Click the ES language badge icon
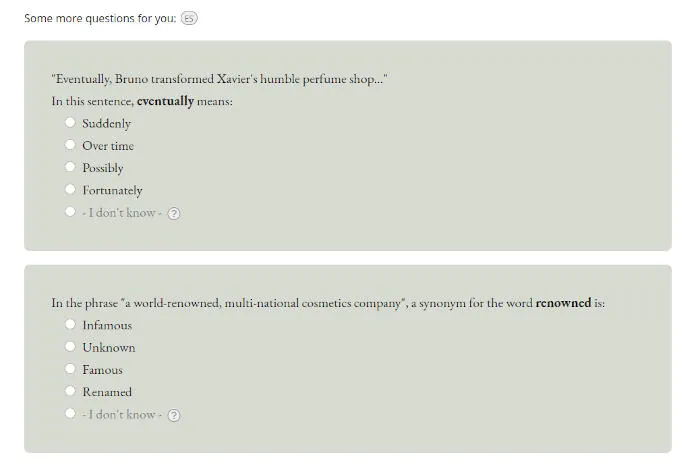Viewport: 700px width, 461px height. tap(189, 18)
